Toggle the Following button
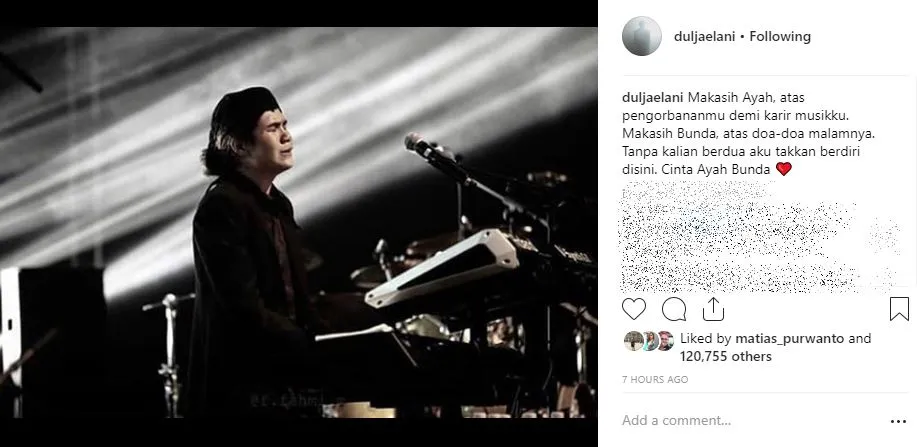This screenshot has height=447, width=917. pos(780,36)
